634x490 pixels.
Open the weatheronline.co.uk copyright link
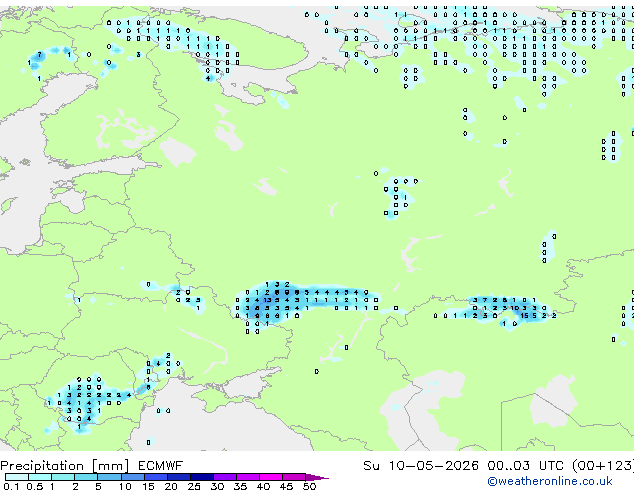pos(550,481)
